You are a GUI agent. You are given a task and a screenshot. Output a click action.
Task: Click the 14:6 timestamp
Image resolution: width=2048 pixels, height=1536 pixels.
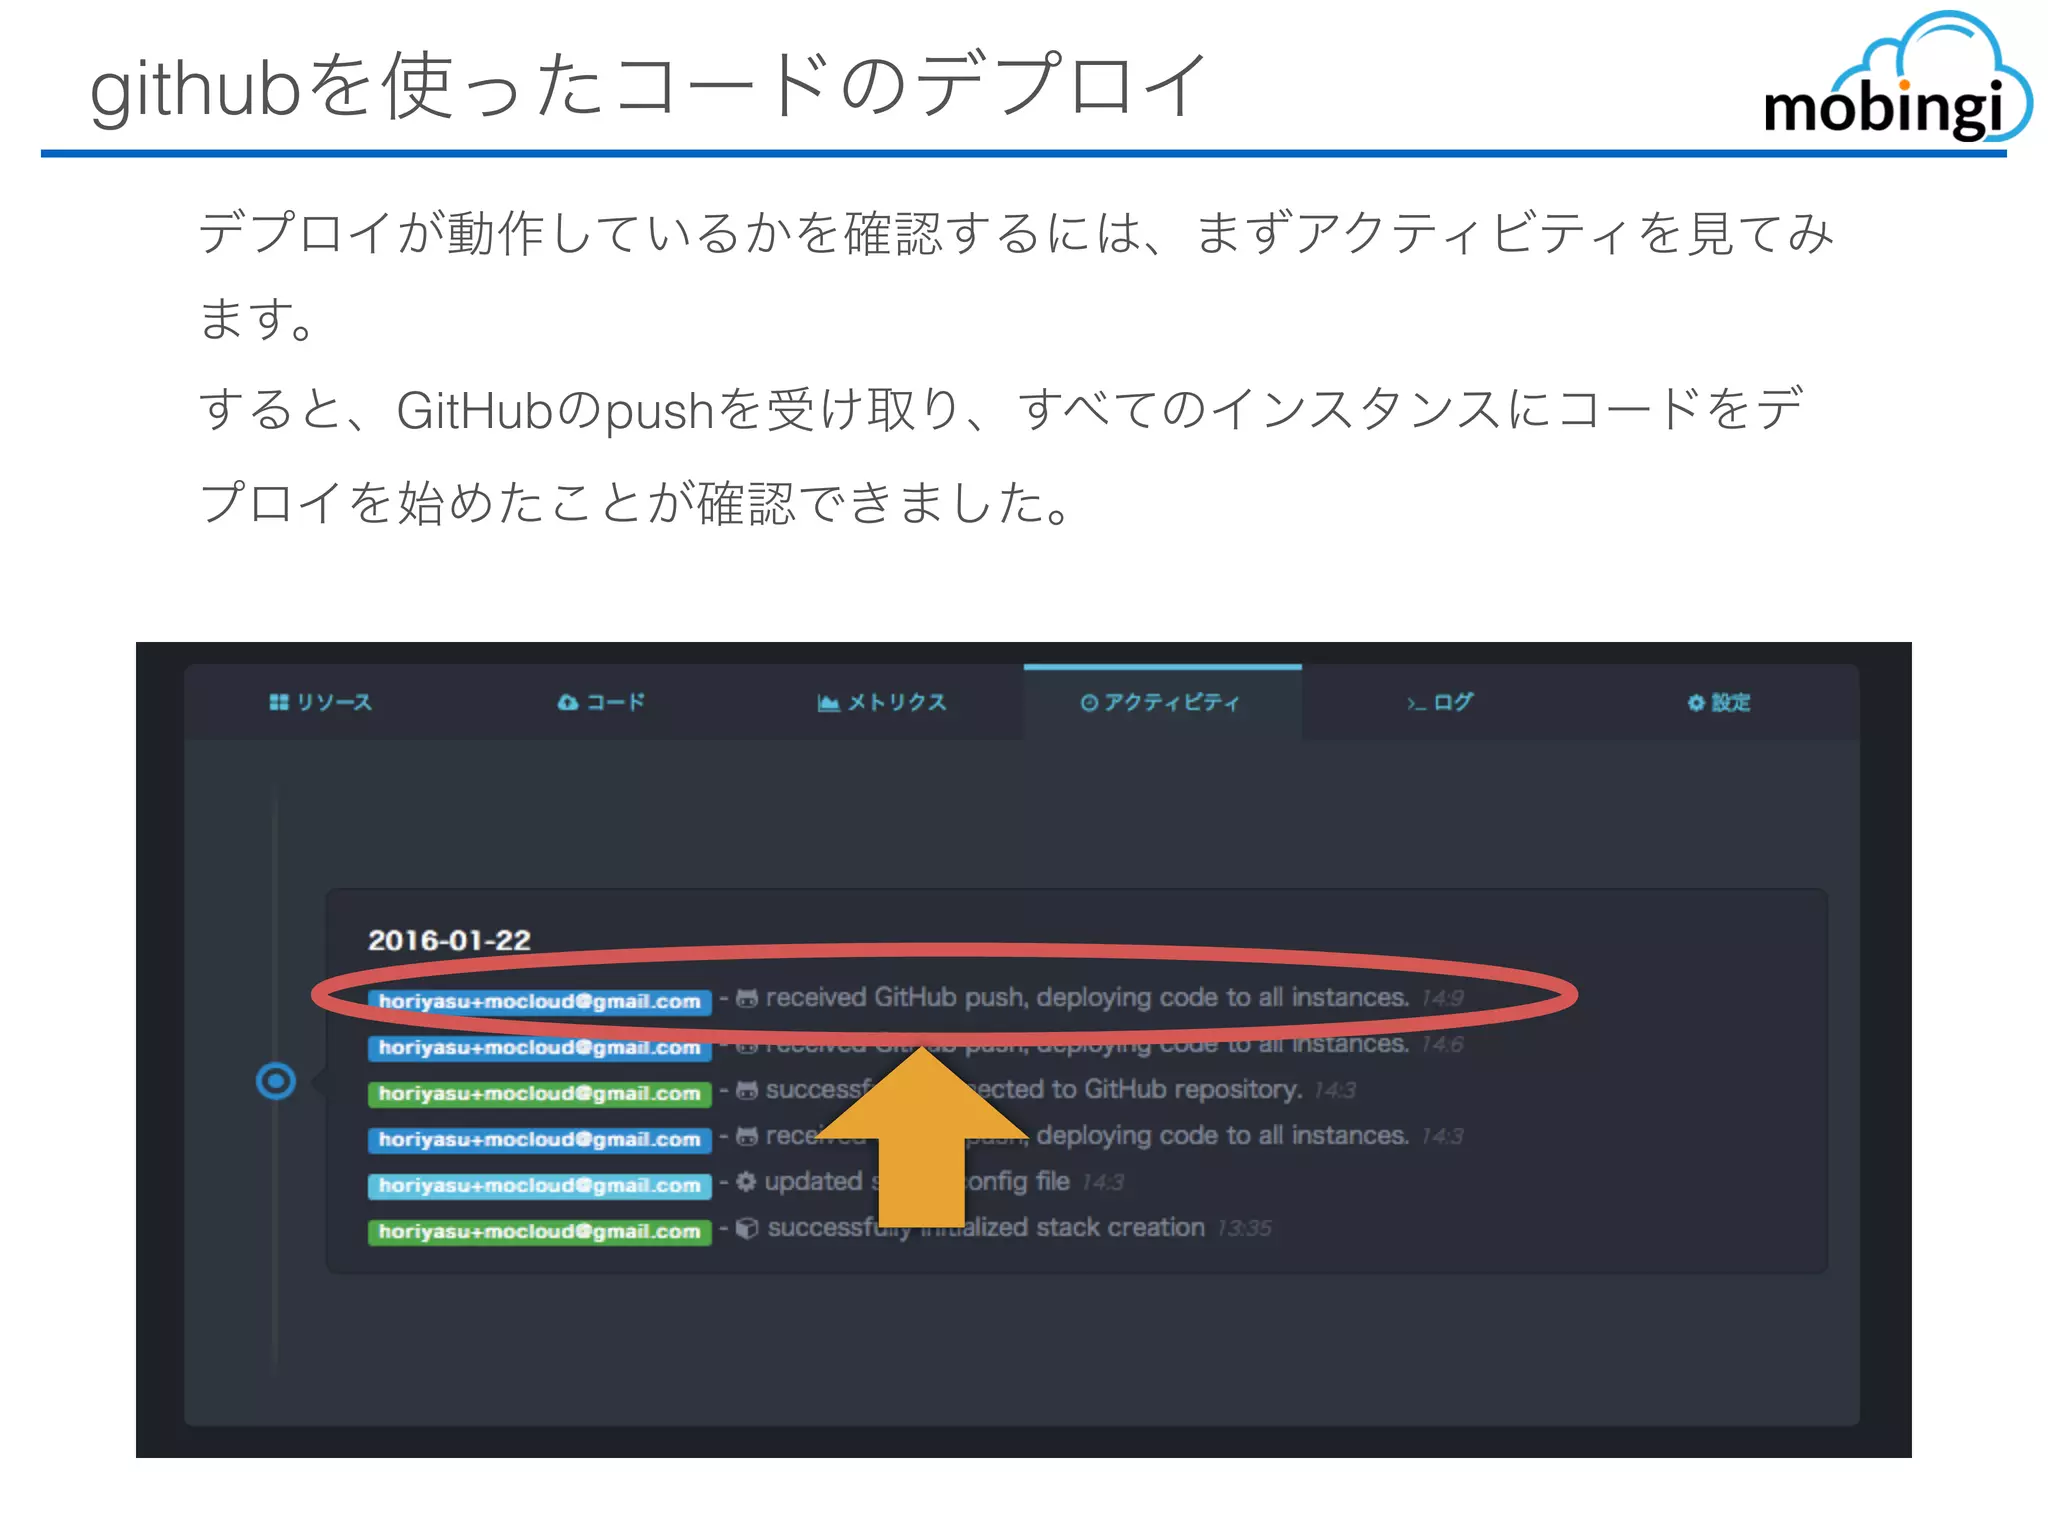pos(1442,1044)
